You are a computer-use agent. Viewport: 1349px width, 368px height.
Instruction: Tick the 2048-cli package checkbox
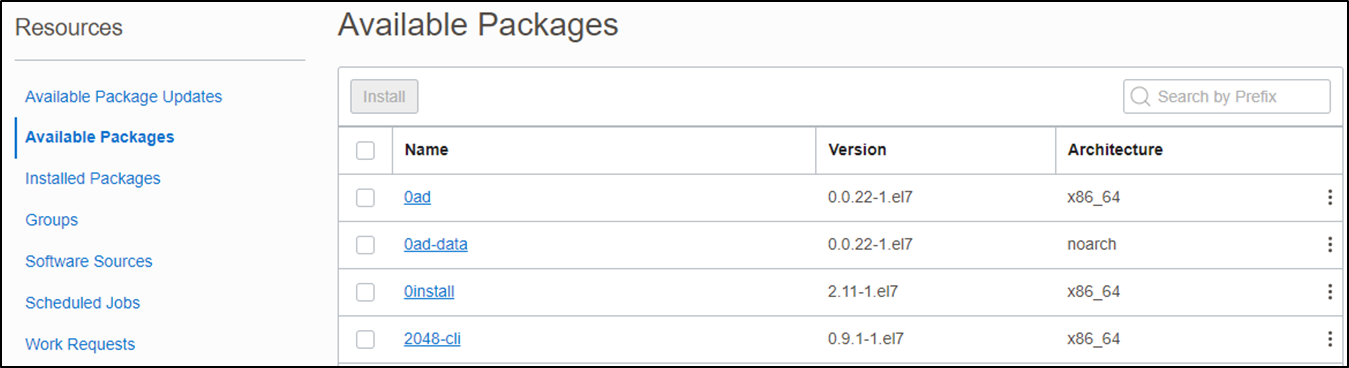(365, 339)
